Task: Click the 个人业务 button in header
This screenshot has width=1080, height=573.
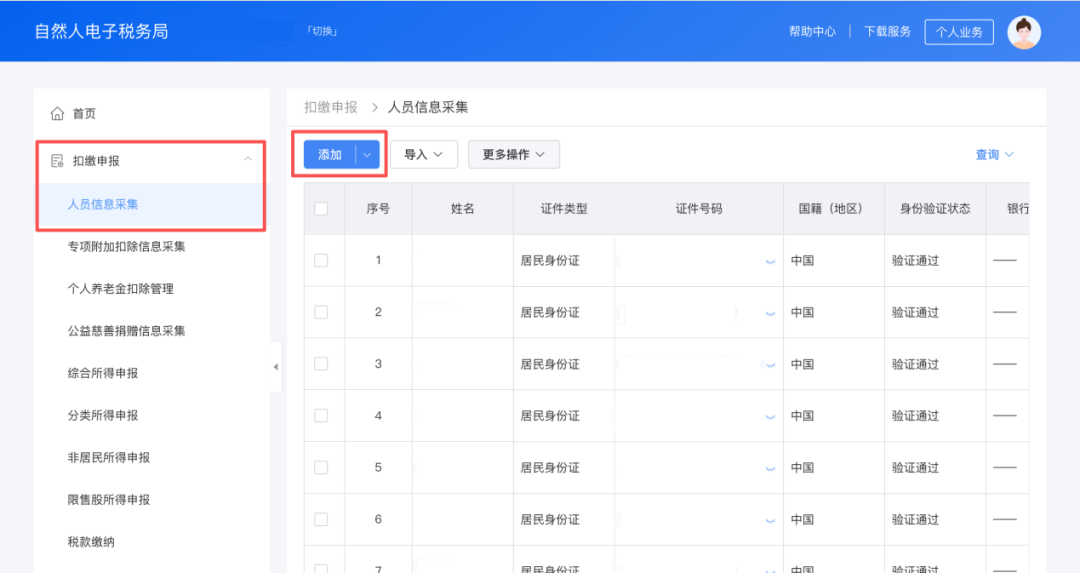Action: (x=959, y=32)
